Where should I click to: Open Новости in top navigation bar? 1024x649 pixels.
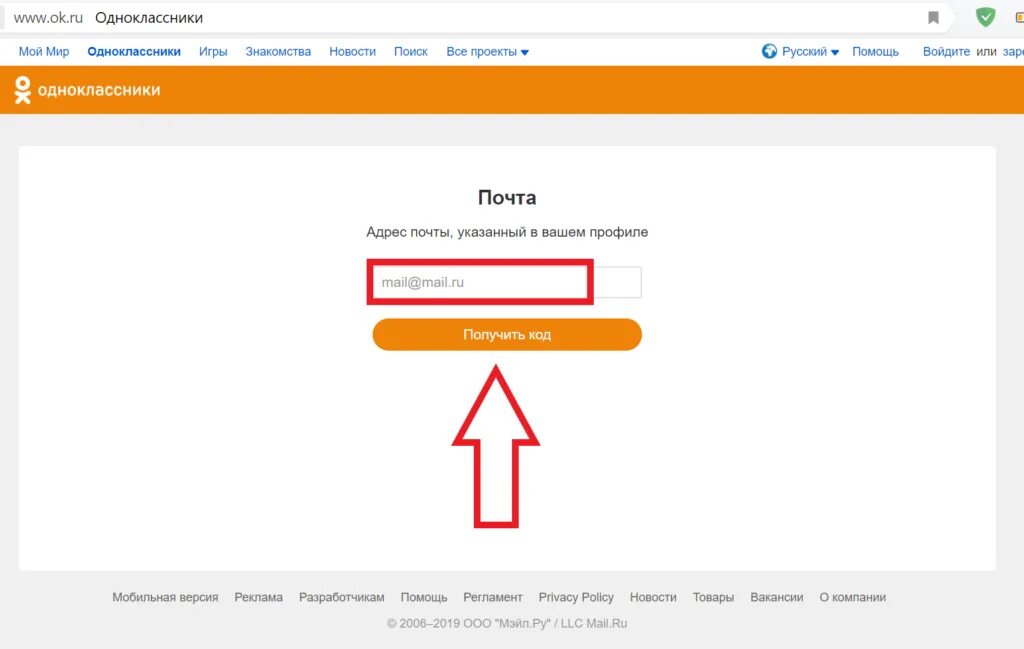pos(353,52)
